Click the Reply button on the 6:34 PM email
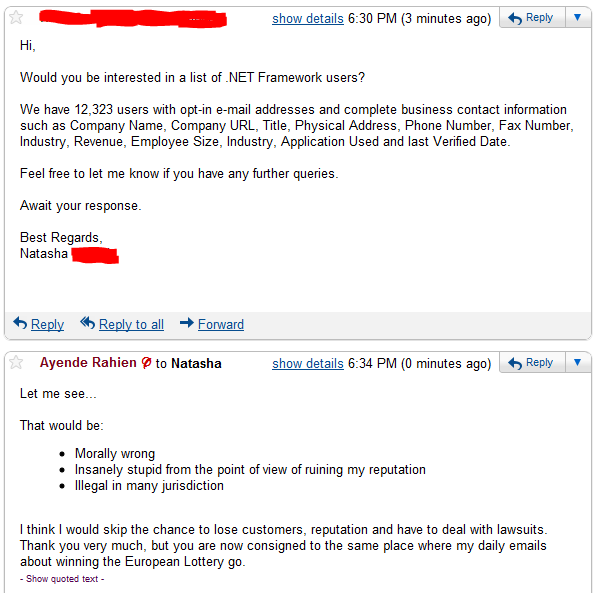 (x=532, y=362)
